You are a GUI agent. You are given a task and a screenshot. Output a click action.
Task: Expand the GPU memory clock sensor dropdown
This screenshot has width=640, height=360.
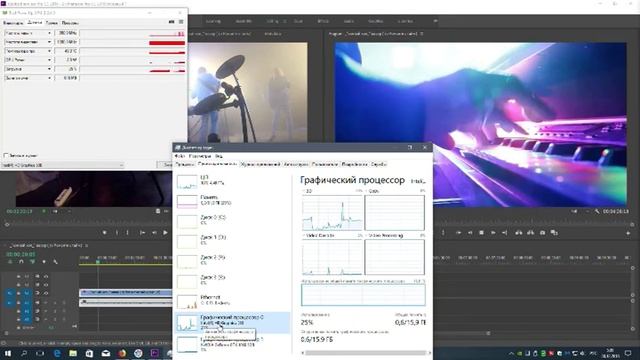pyautogui.click(x=49, y=42)
